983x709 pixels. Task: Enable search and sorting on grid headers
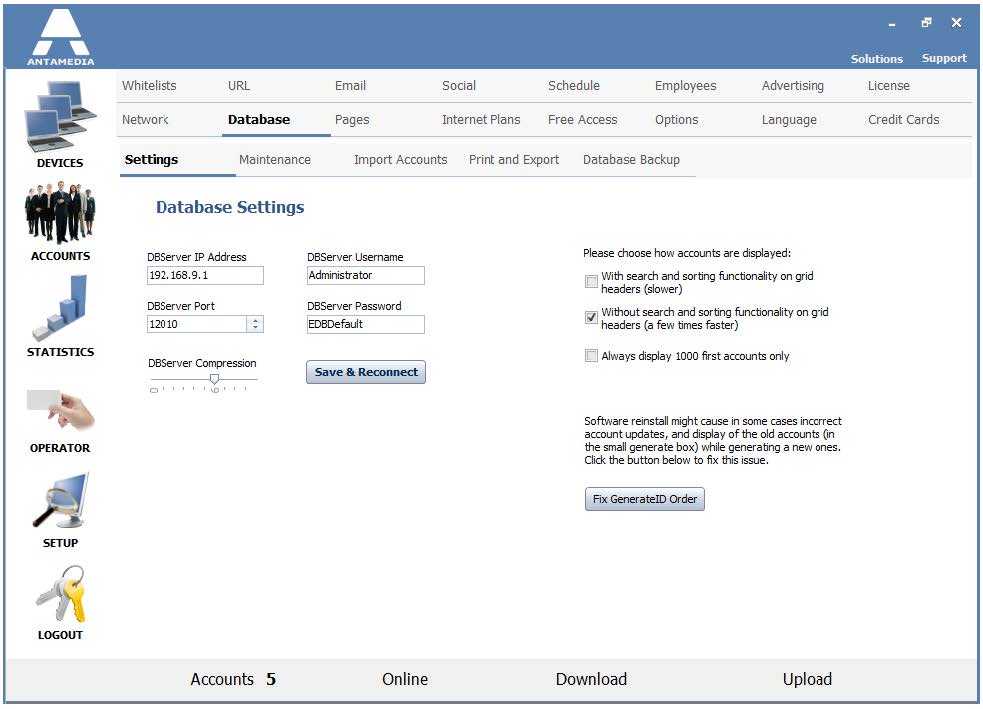(591, 281)
